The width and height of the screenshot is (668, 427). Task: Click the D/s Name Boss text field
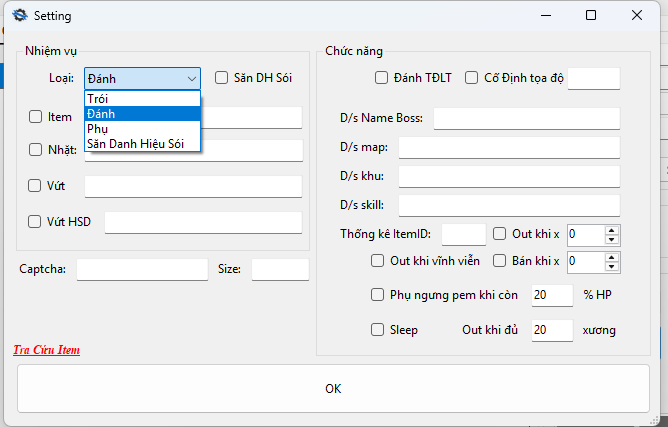pos(526,119)
